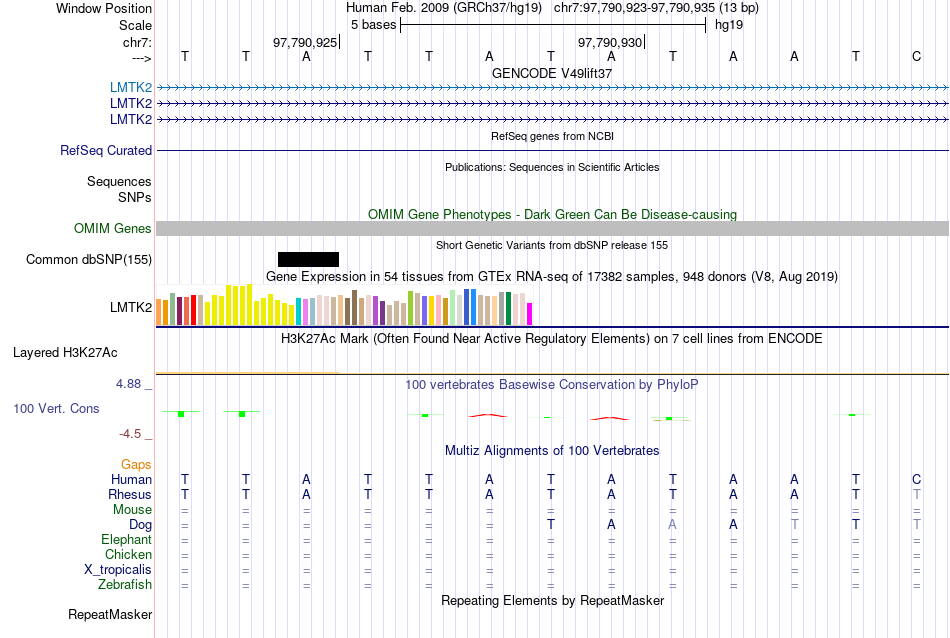Open OMIM Gene Phenotypes track title
The image size is (950, 638).
tap(553, 214)
